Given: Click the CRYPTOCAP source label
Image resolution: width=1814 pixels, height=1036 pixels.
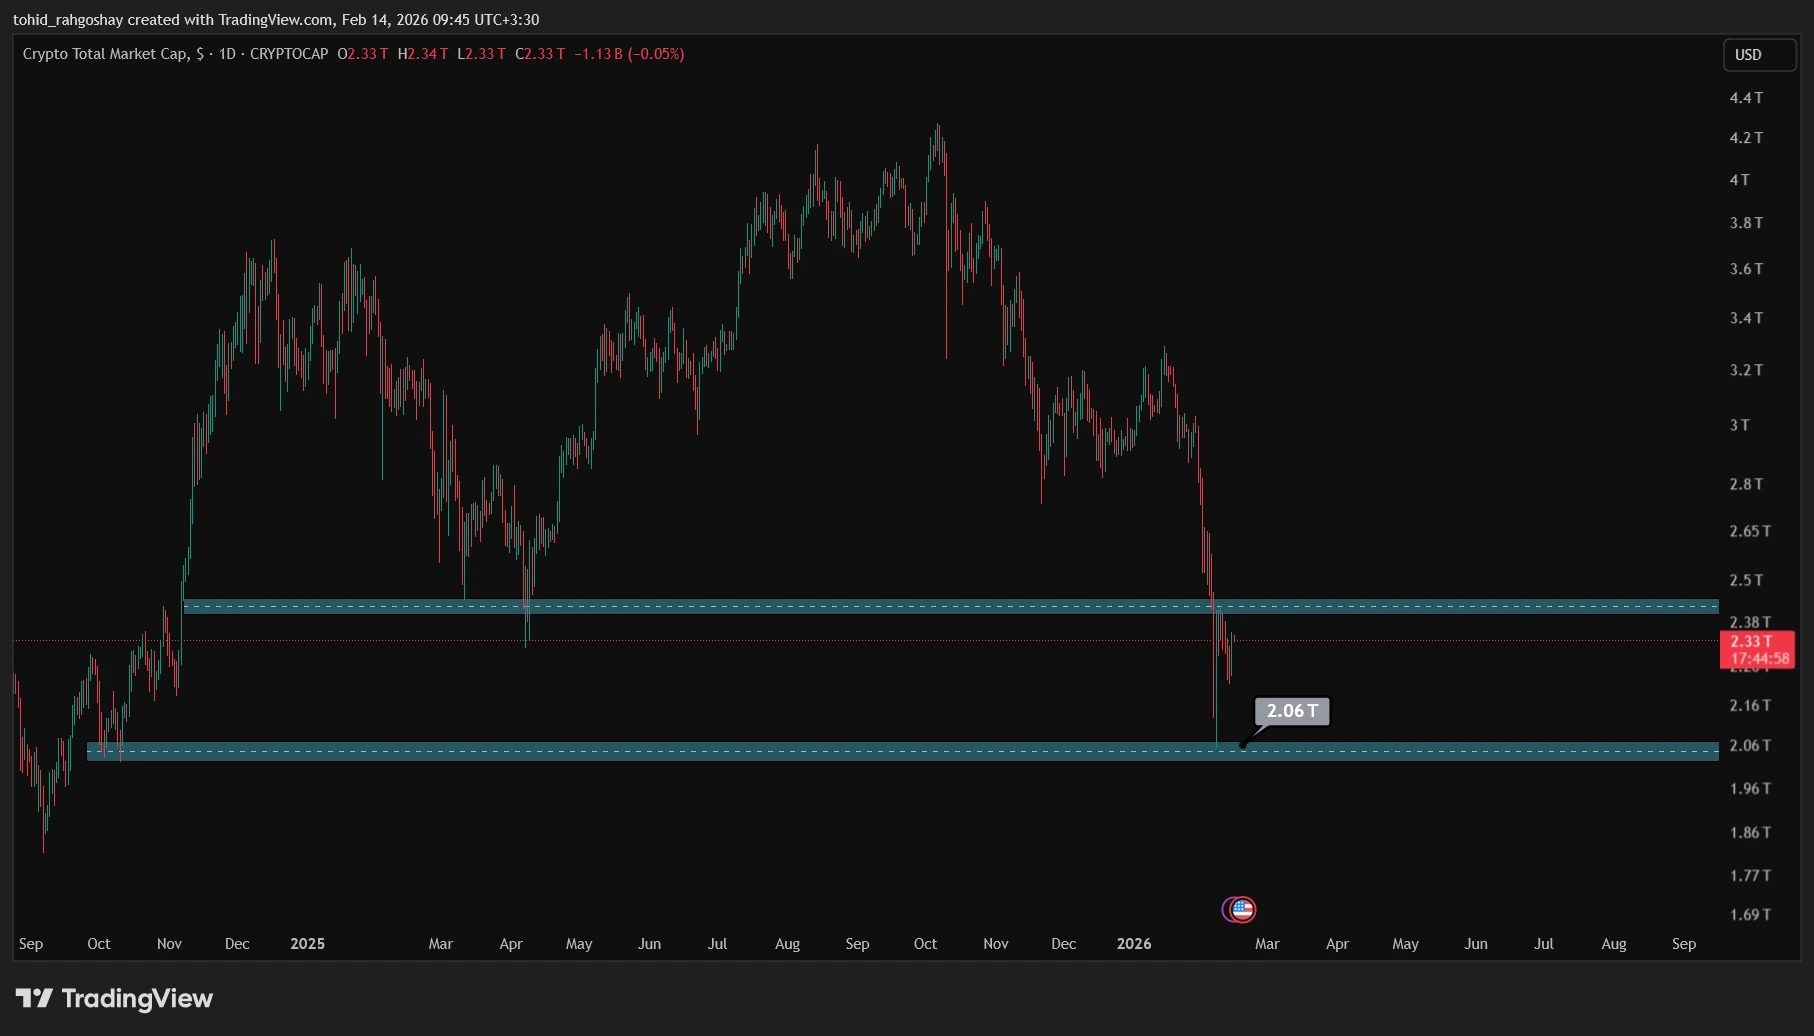Looking at the screenshot, I should pos(289,54).
